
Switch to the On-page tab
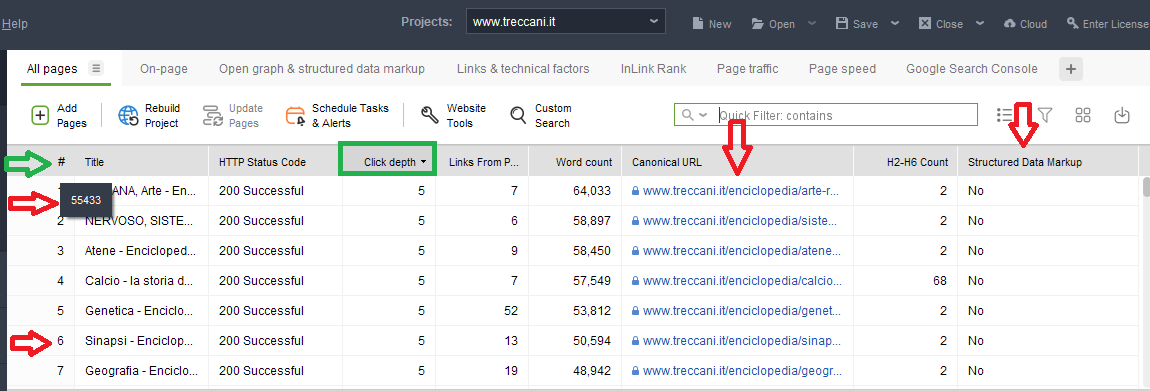[164, 69]
